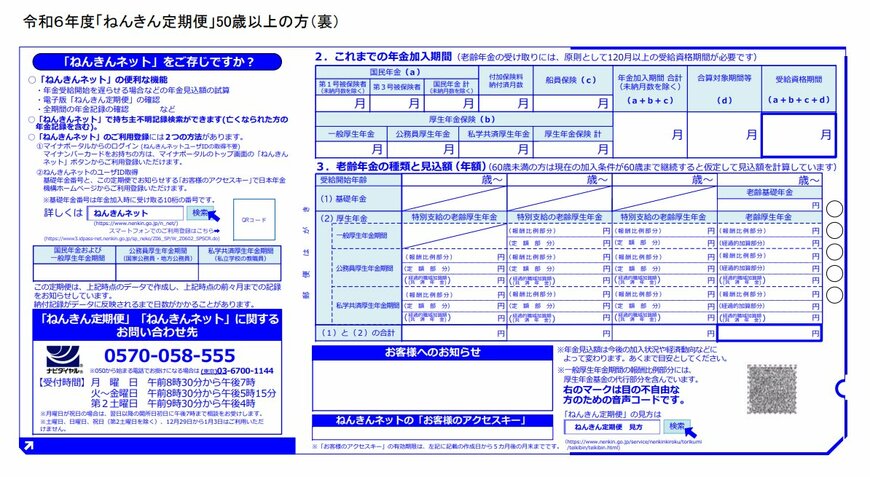Click table header 国民年金(a)
870x477 pixels.
(x=396, y=72)
